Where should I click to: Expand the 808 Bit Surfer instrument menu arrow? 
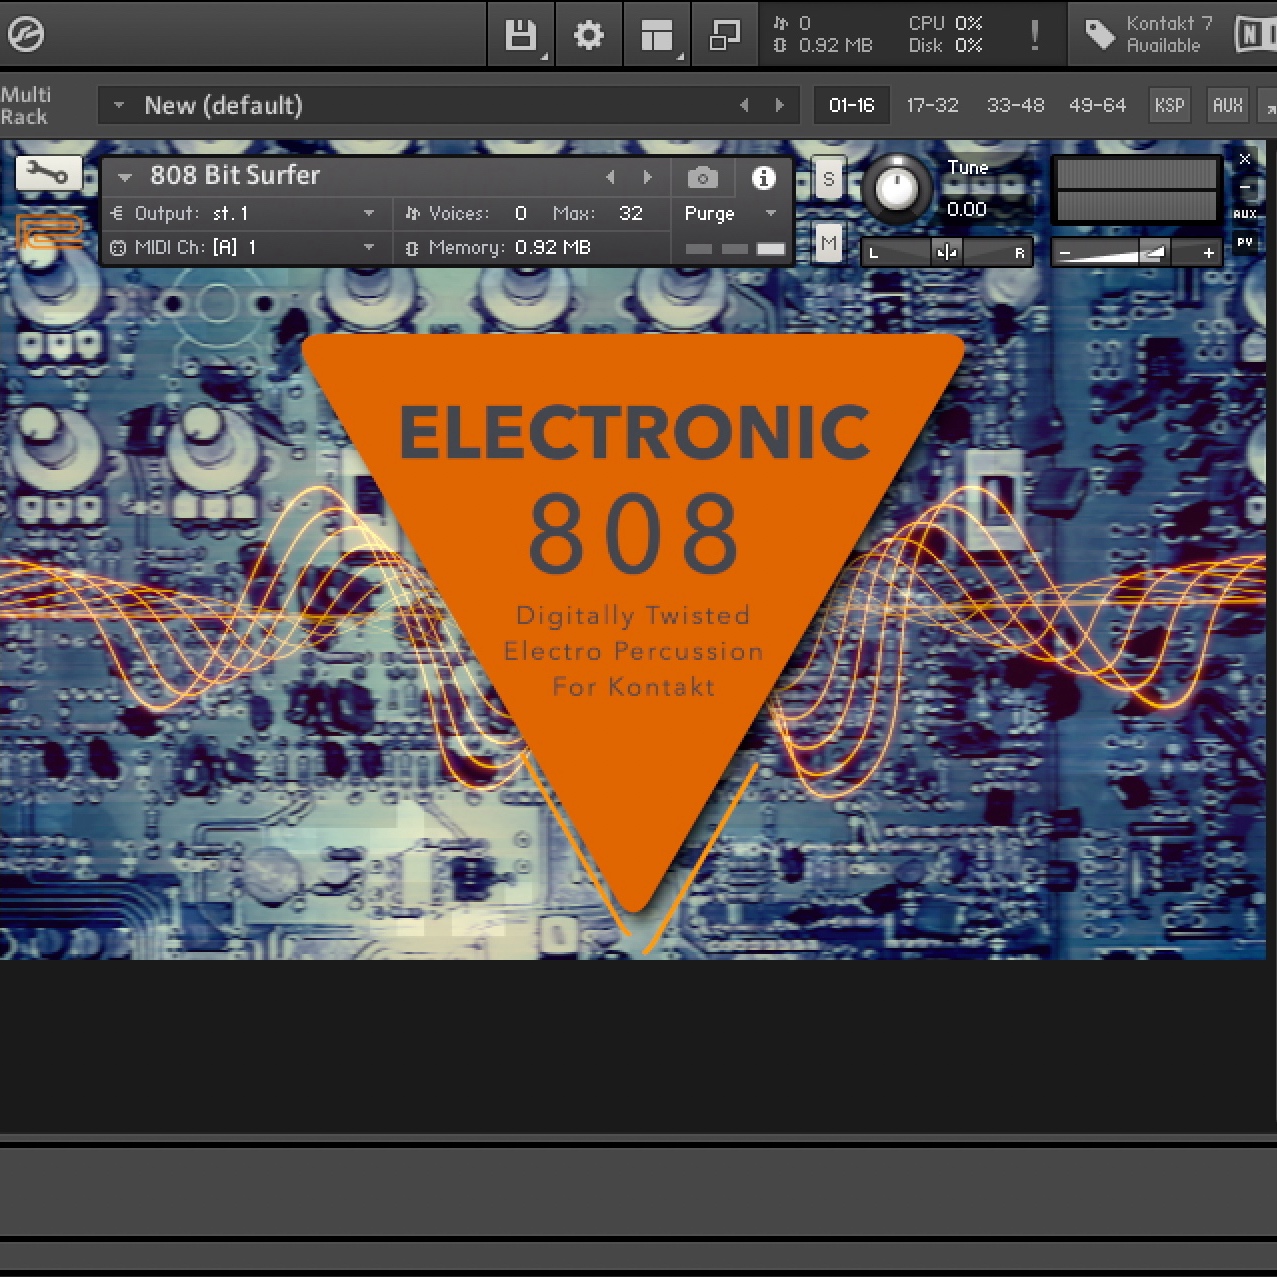click(125, 177)
